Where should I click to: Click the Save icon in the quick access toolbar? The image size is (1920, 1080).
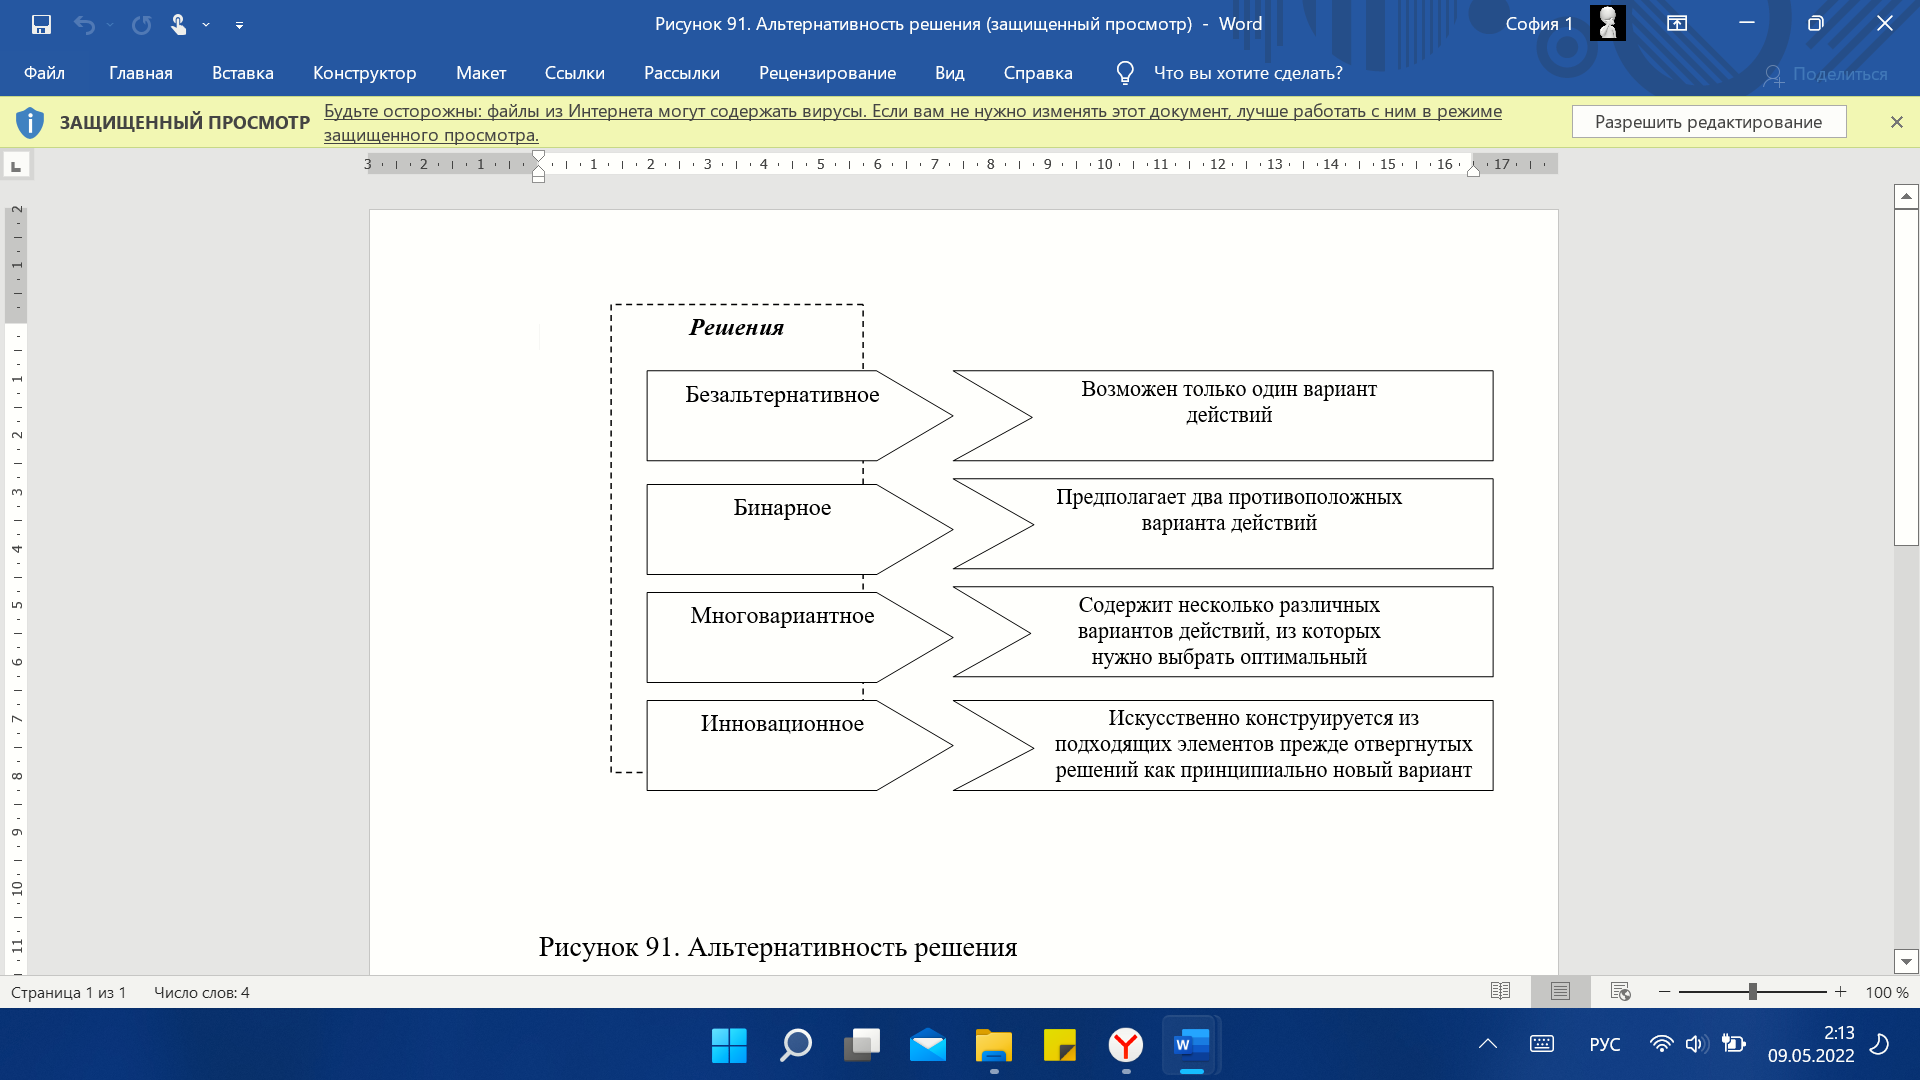point(41,24)
